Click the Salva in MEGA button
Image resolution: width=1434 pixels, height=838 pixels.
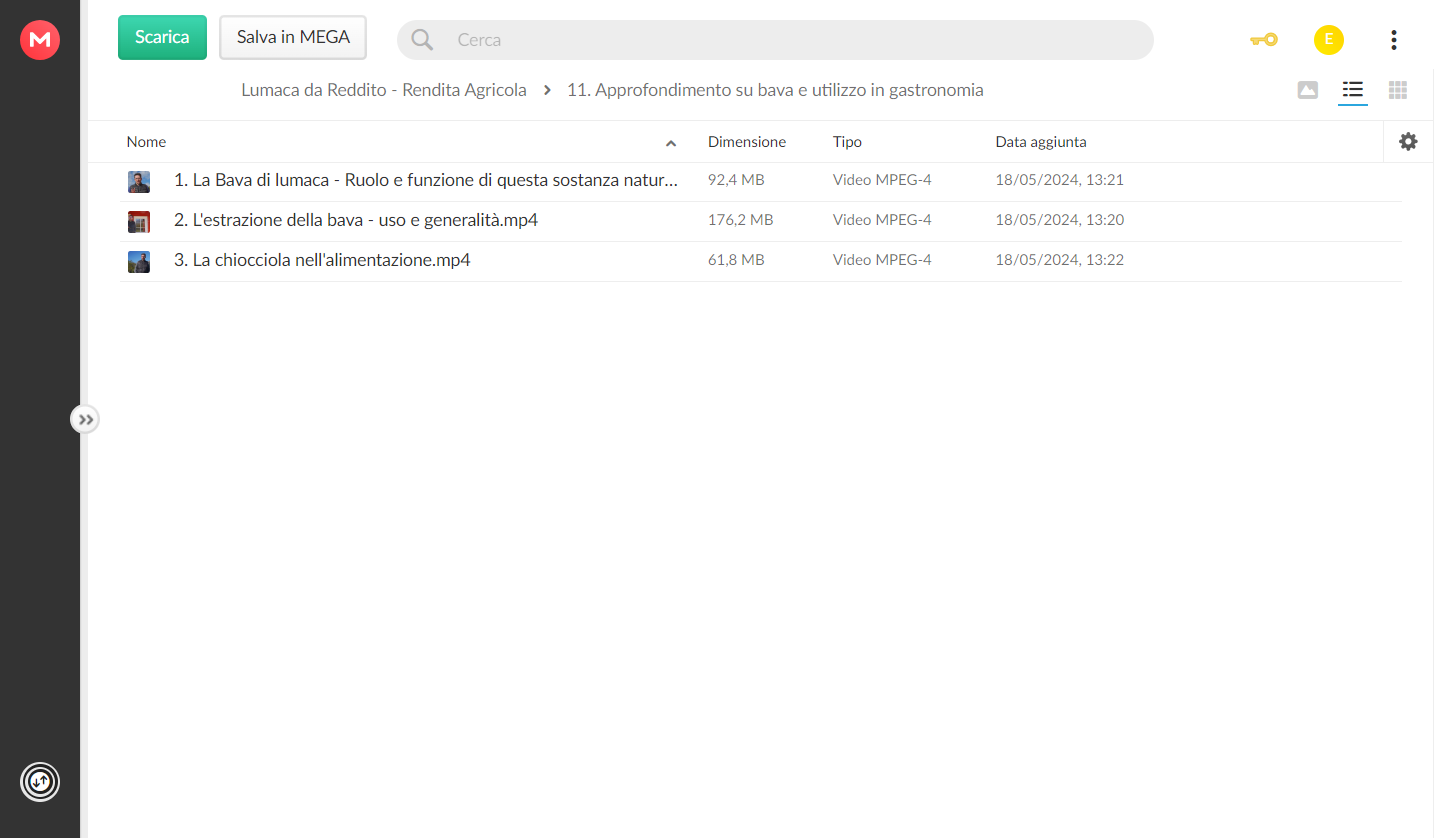pos(293,37)
